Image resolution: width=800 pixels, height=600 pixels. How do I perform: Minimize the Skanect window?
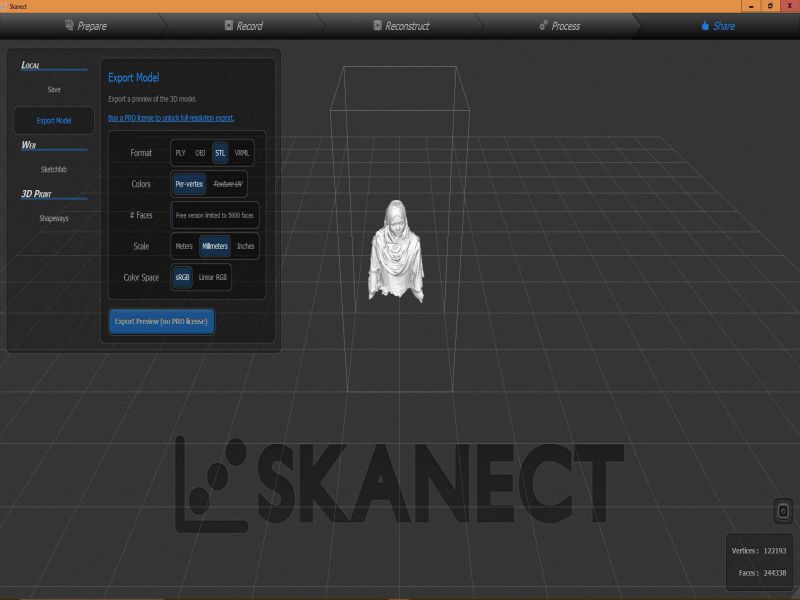coord(751,6)
